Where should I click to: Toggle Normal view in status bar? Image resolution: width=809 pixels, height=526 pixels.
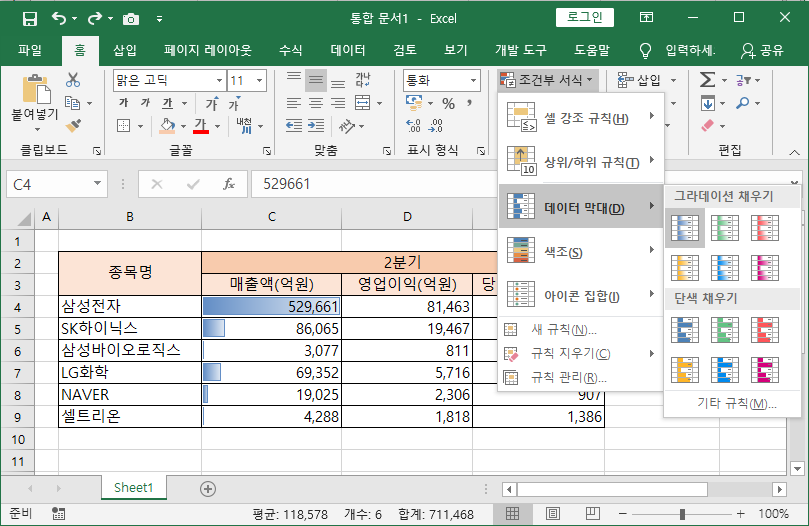pos(512,513)
